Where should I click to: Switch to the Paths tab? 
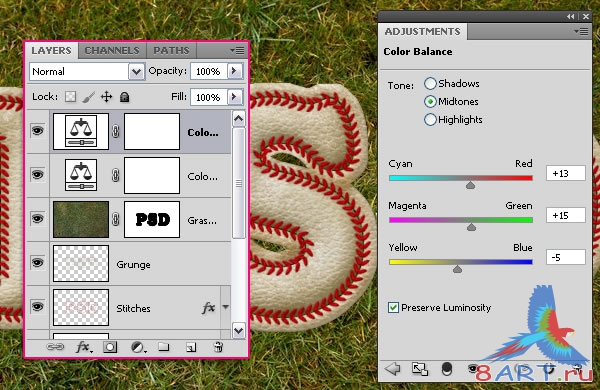[x=171, y=51]
